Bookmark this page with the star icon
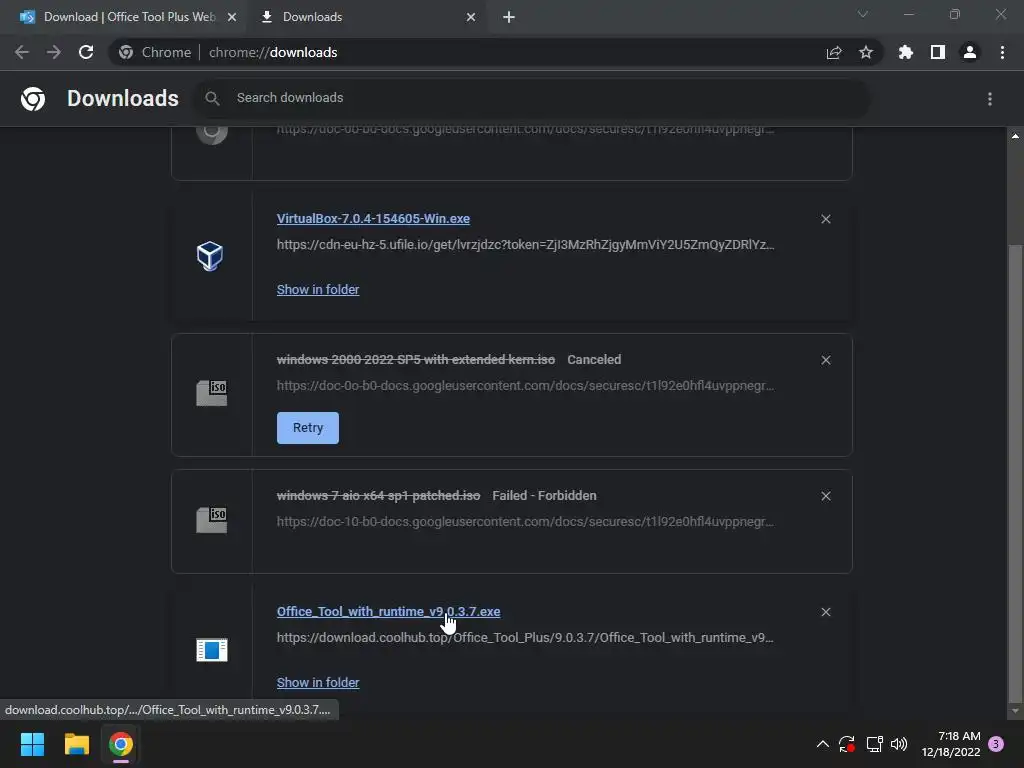This screenshot has height=768, width=1024. pos(866,52)
